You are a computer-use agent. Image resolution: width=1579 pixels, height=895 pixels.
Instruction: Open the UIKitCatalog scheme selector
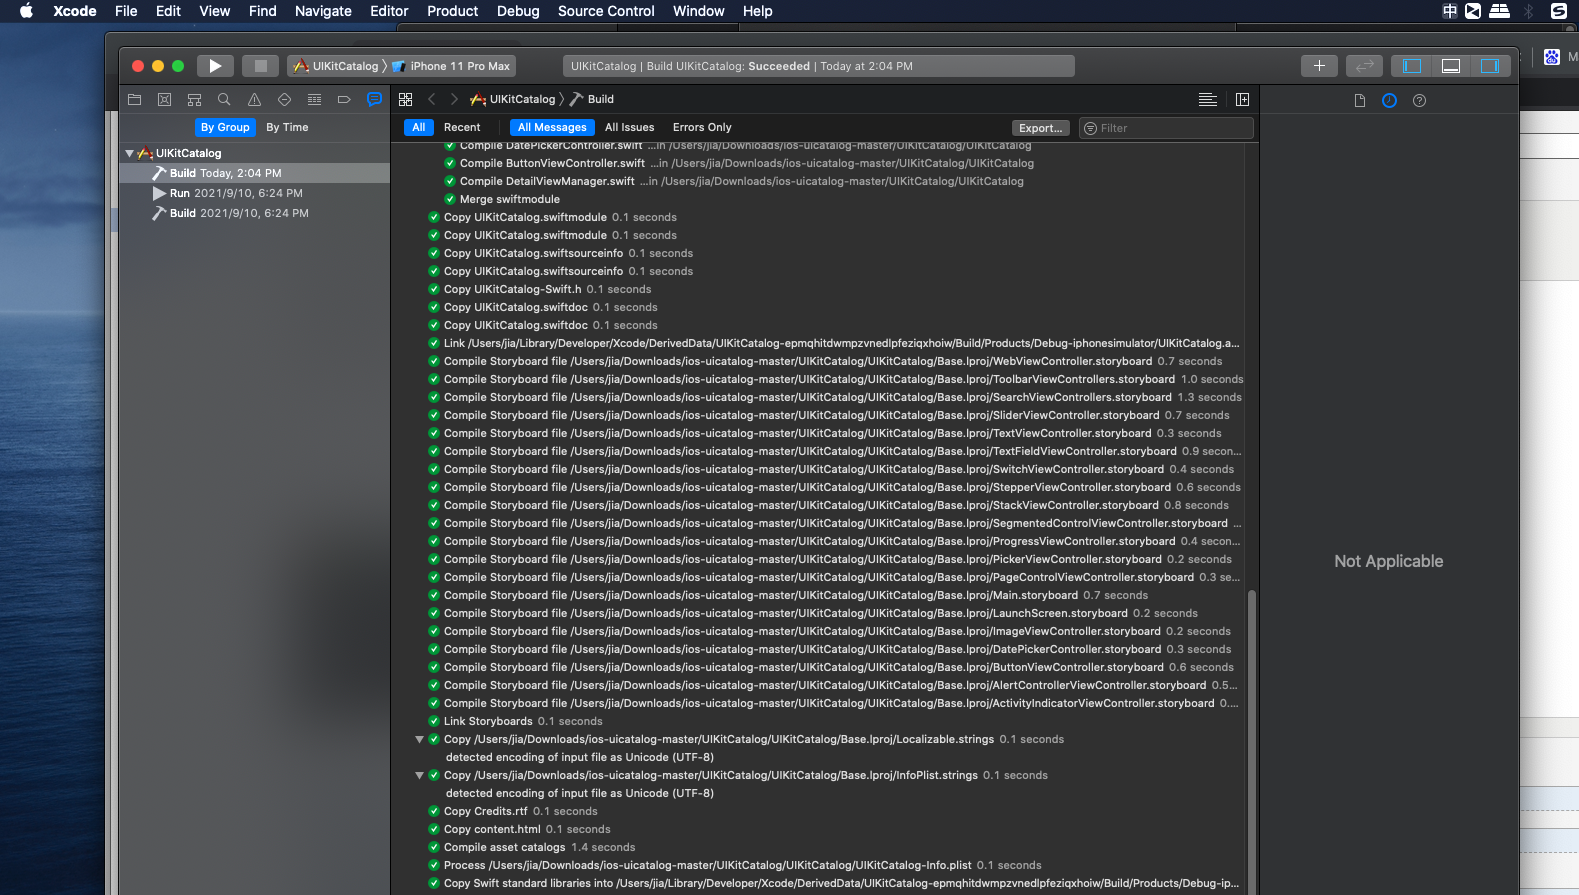[336, 66]
